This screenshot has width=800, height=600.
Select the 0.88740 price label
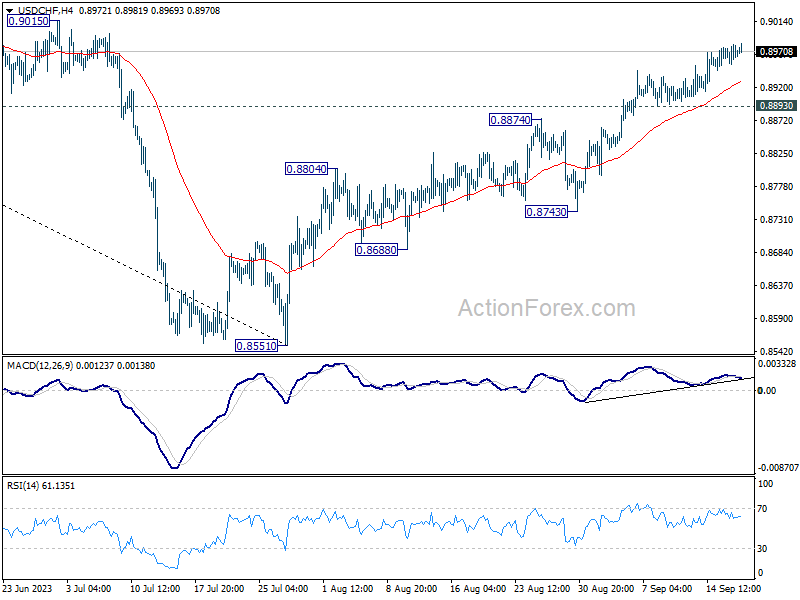click(x=510, y=120)
